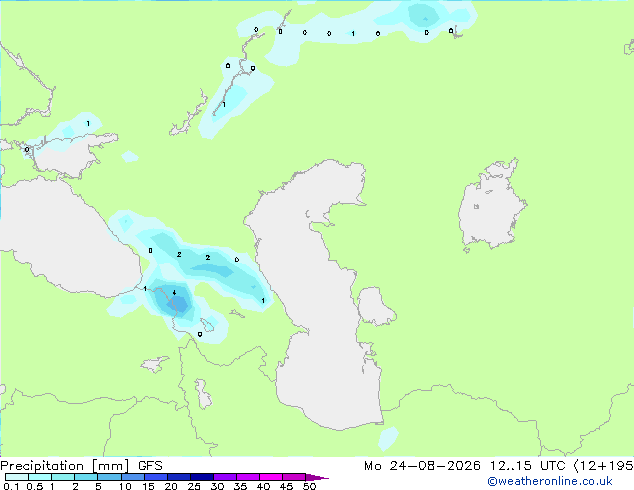Select the 2–5 mm legend color swatch
The image size is (634, 490).
[86, 477]
